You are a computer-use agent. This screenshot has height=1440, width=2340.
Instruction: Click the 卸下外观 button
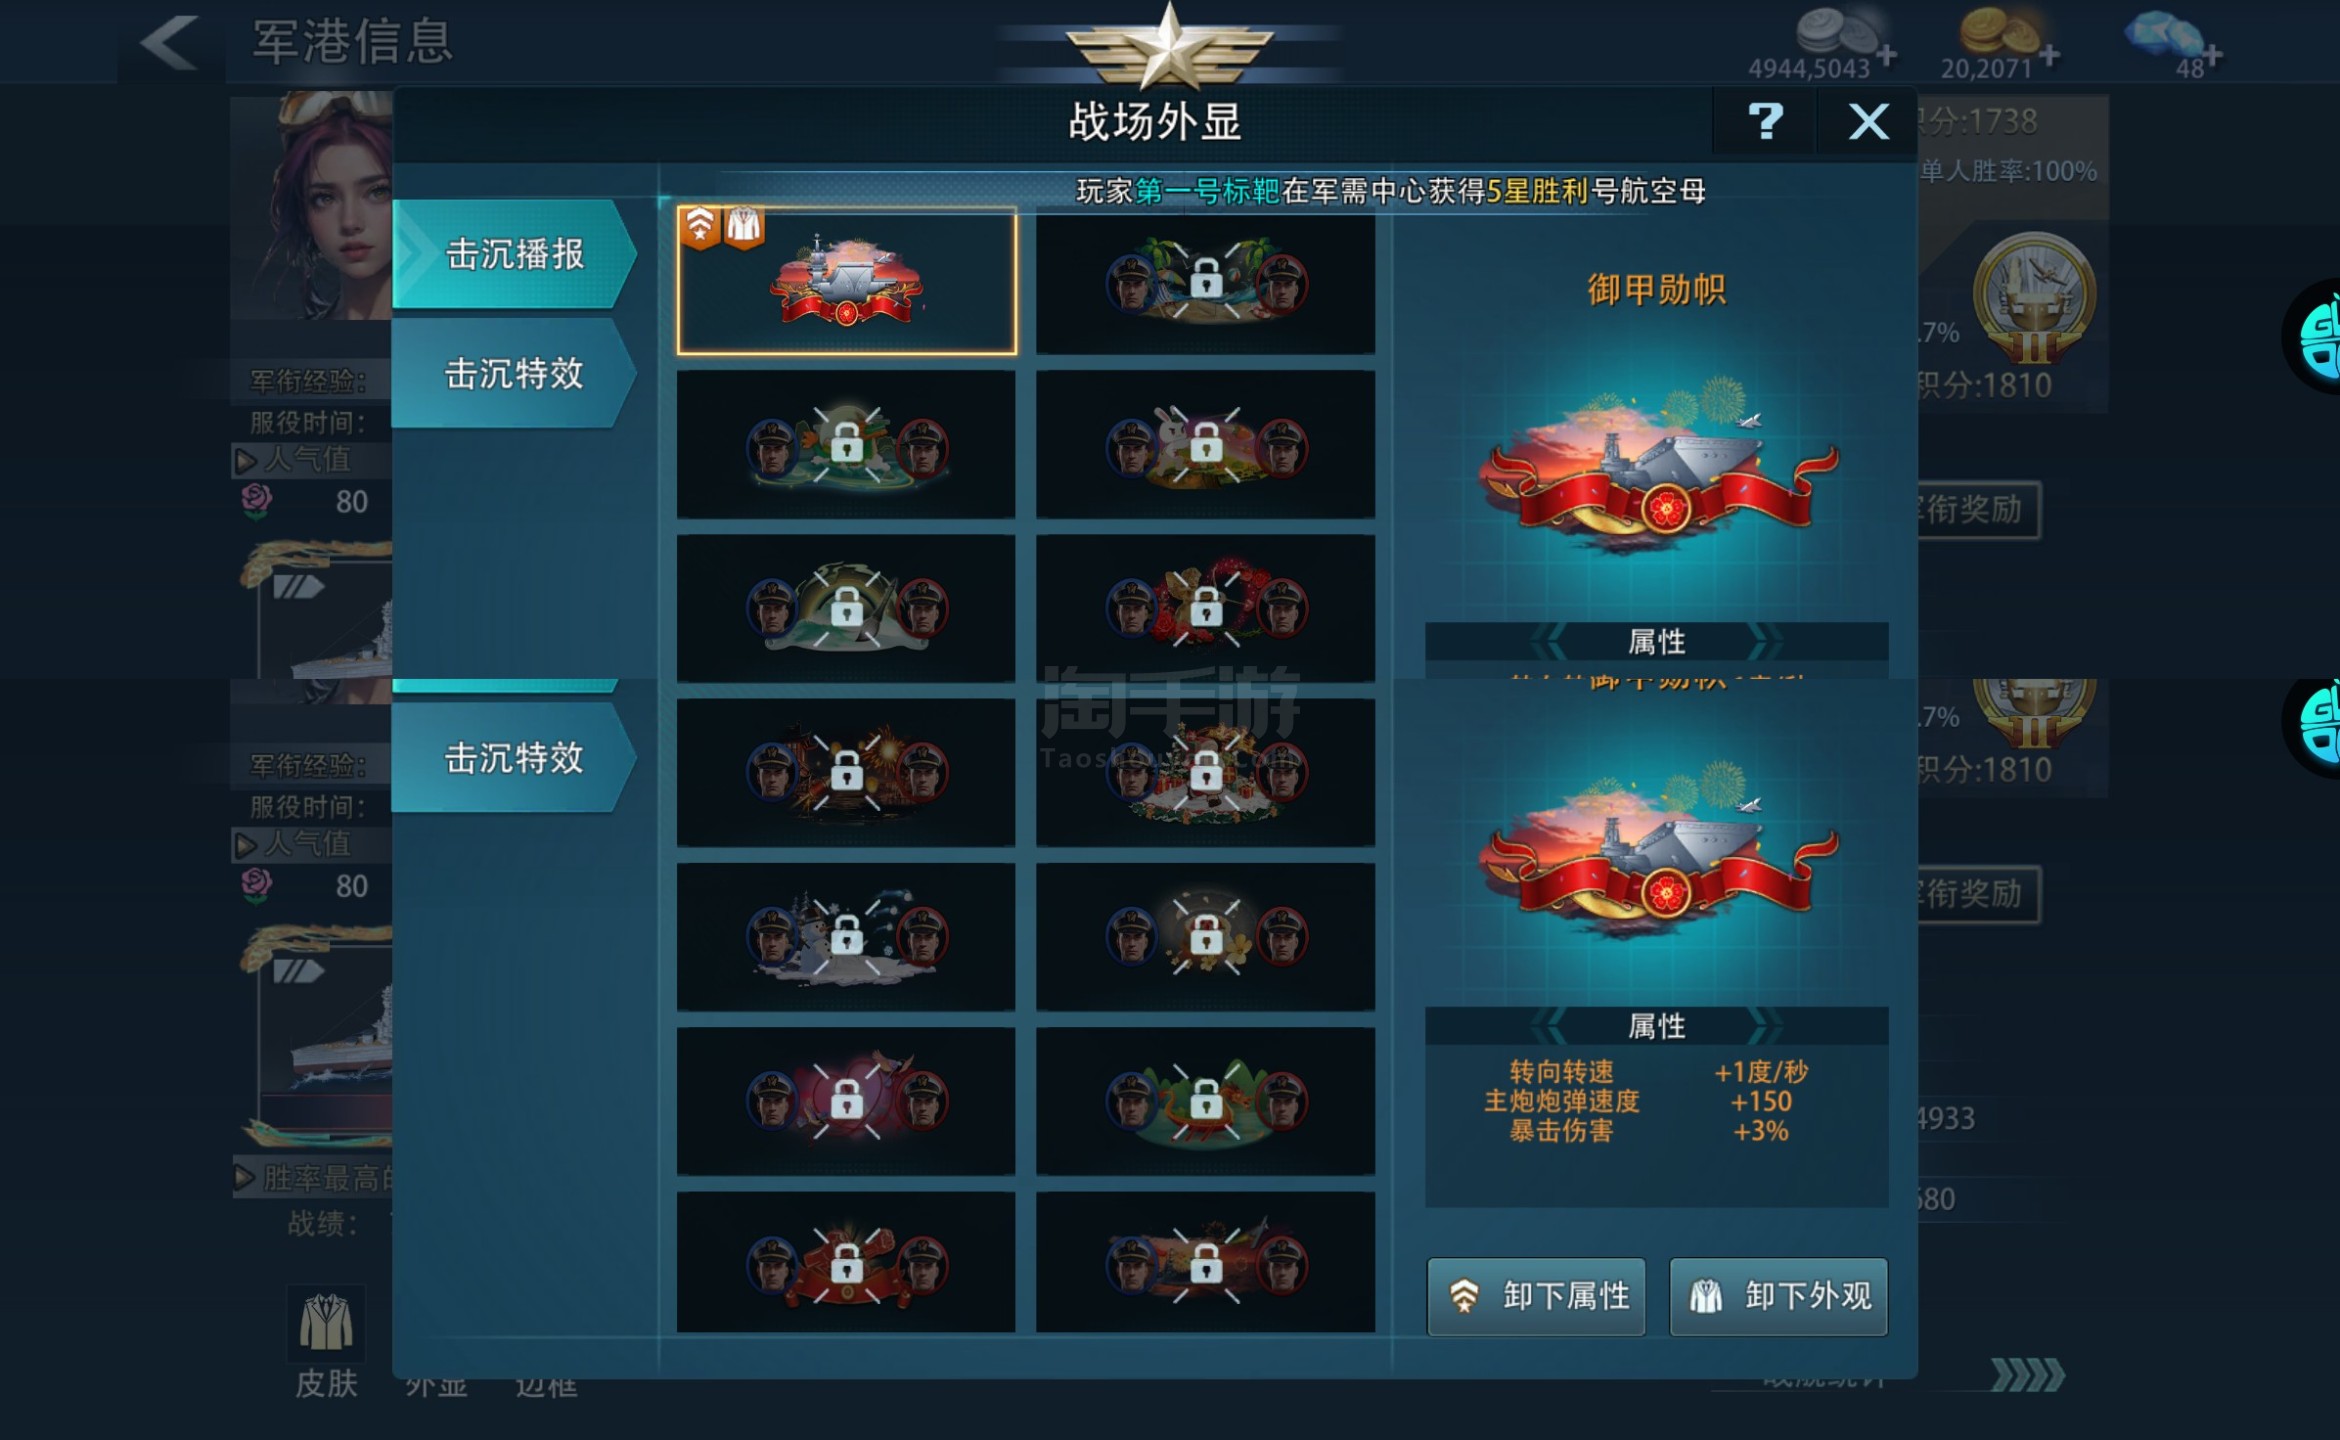(1778, 1296)
